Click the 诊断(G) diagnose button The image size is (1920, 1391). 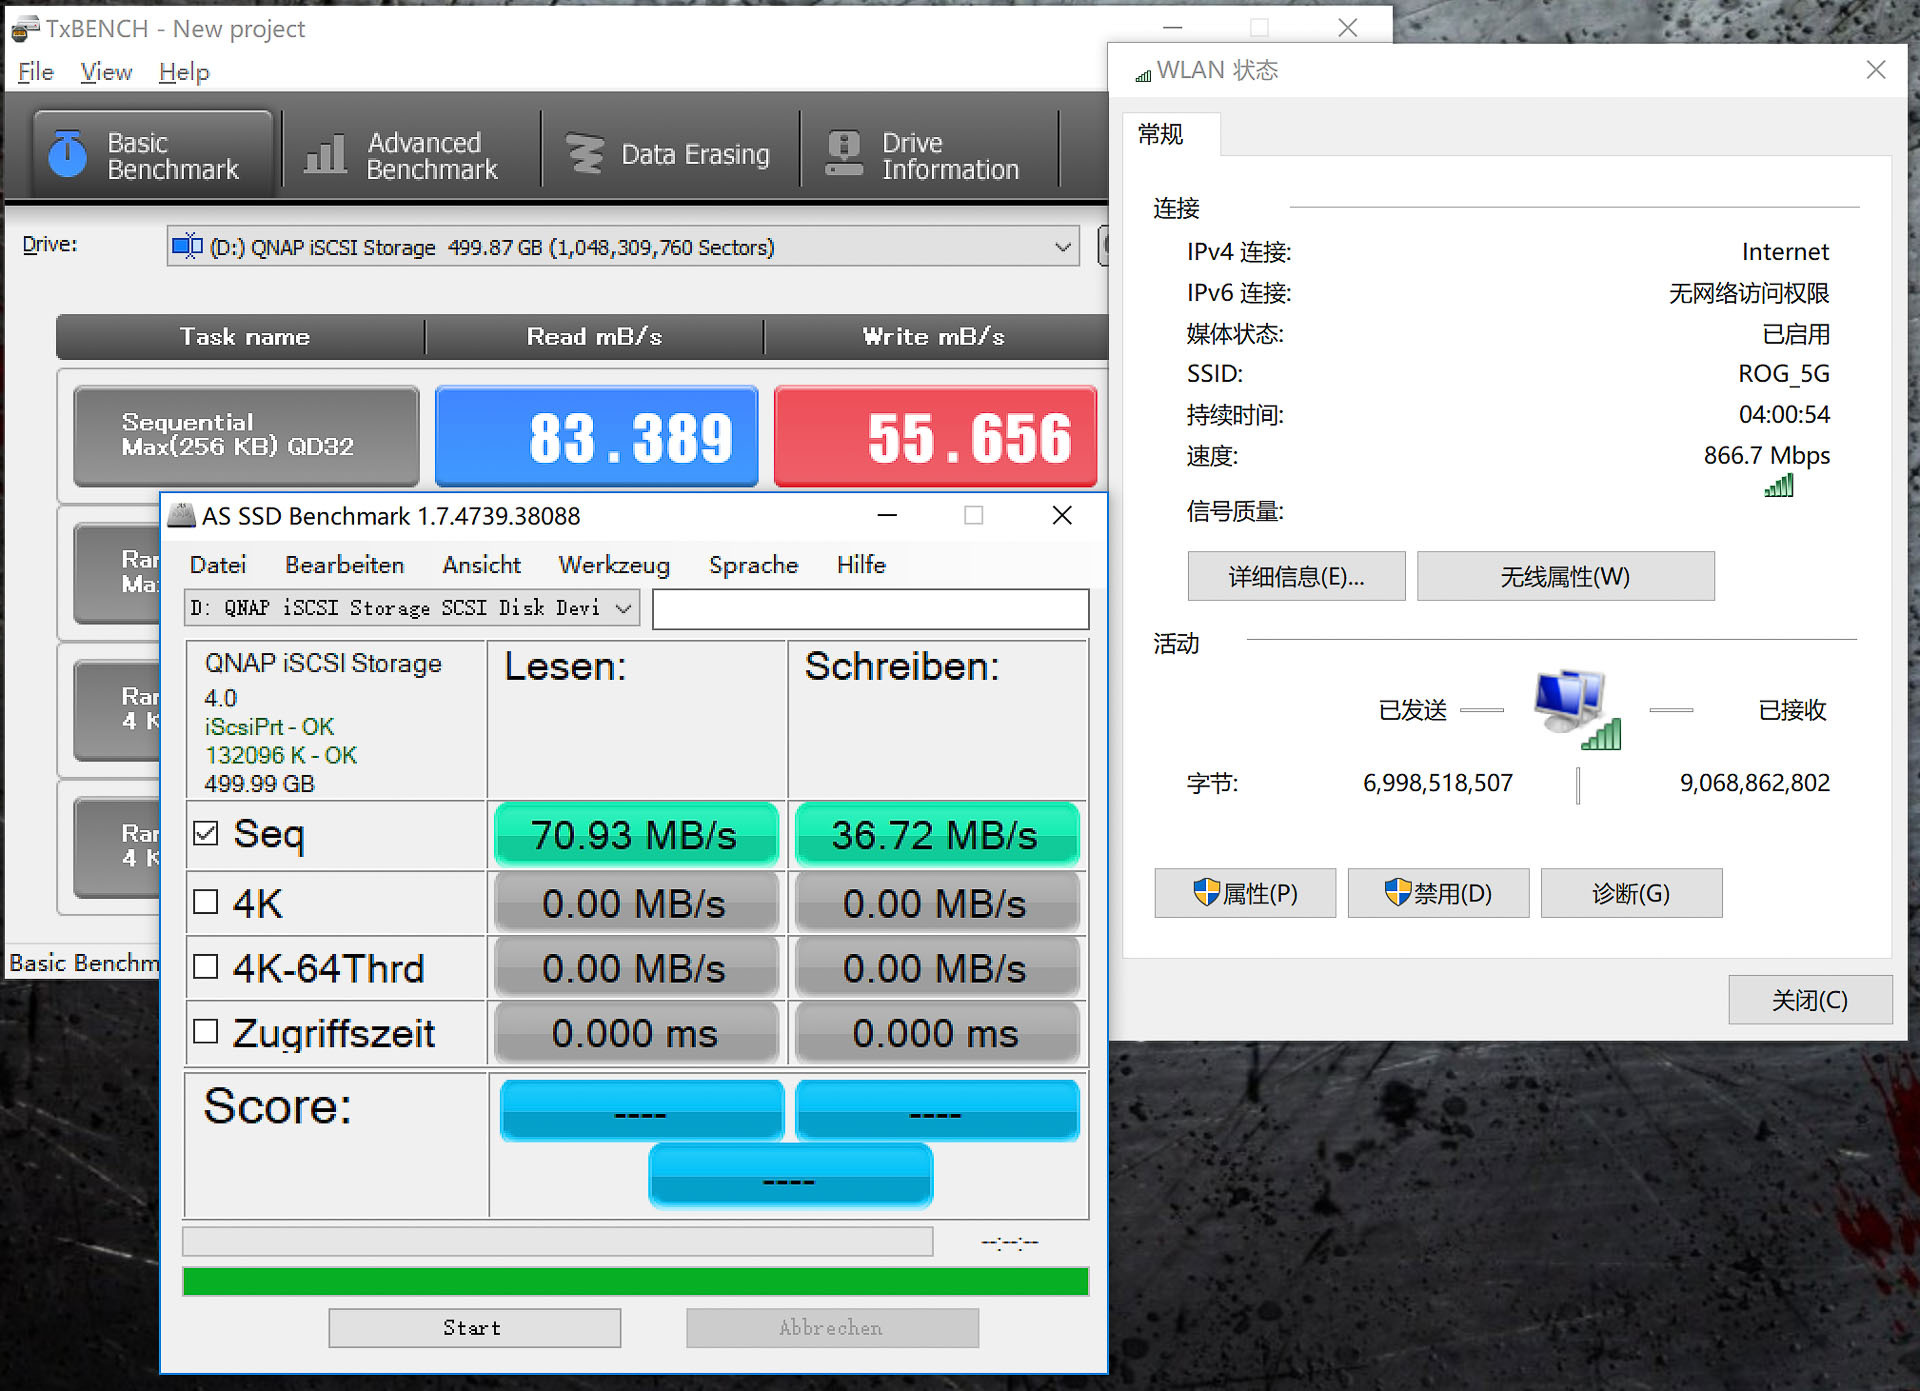(x=1631, y=893)
